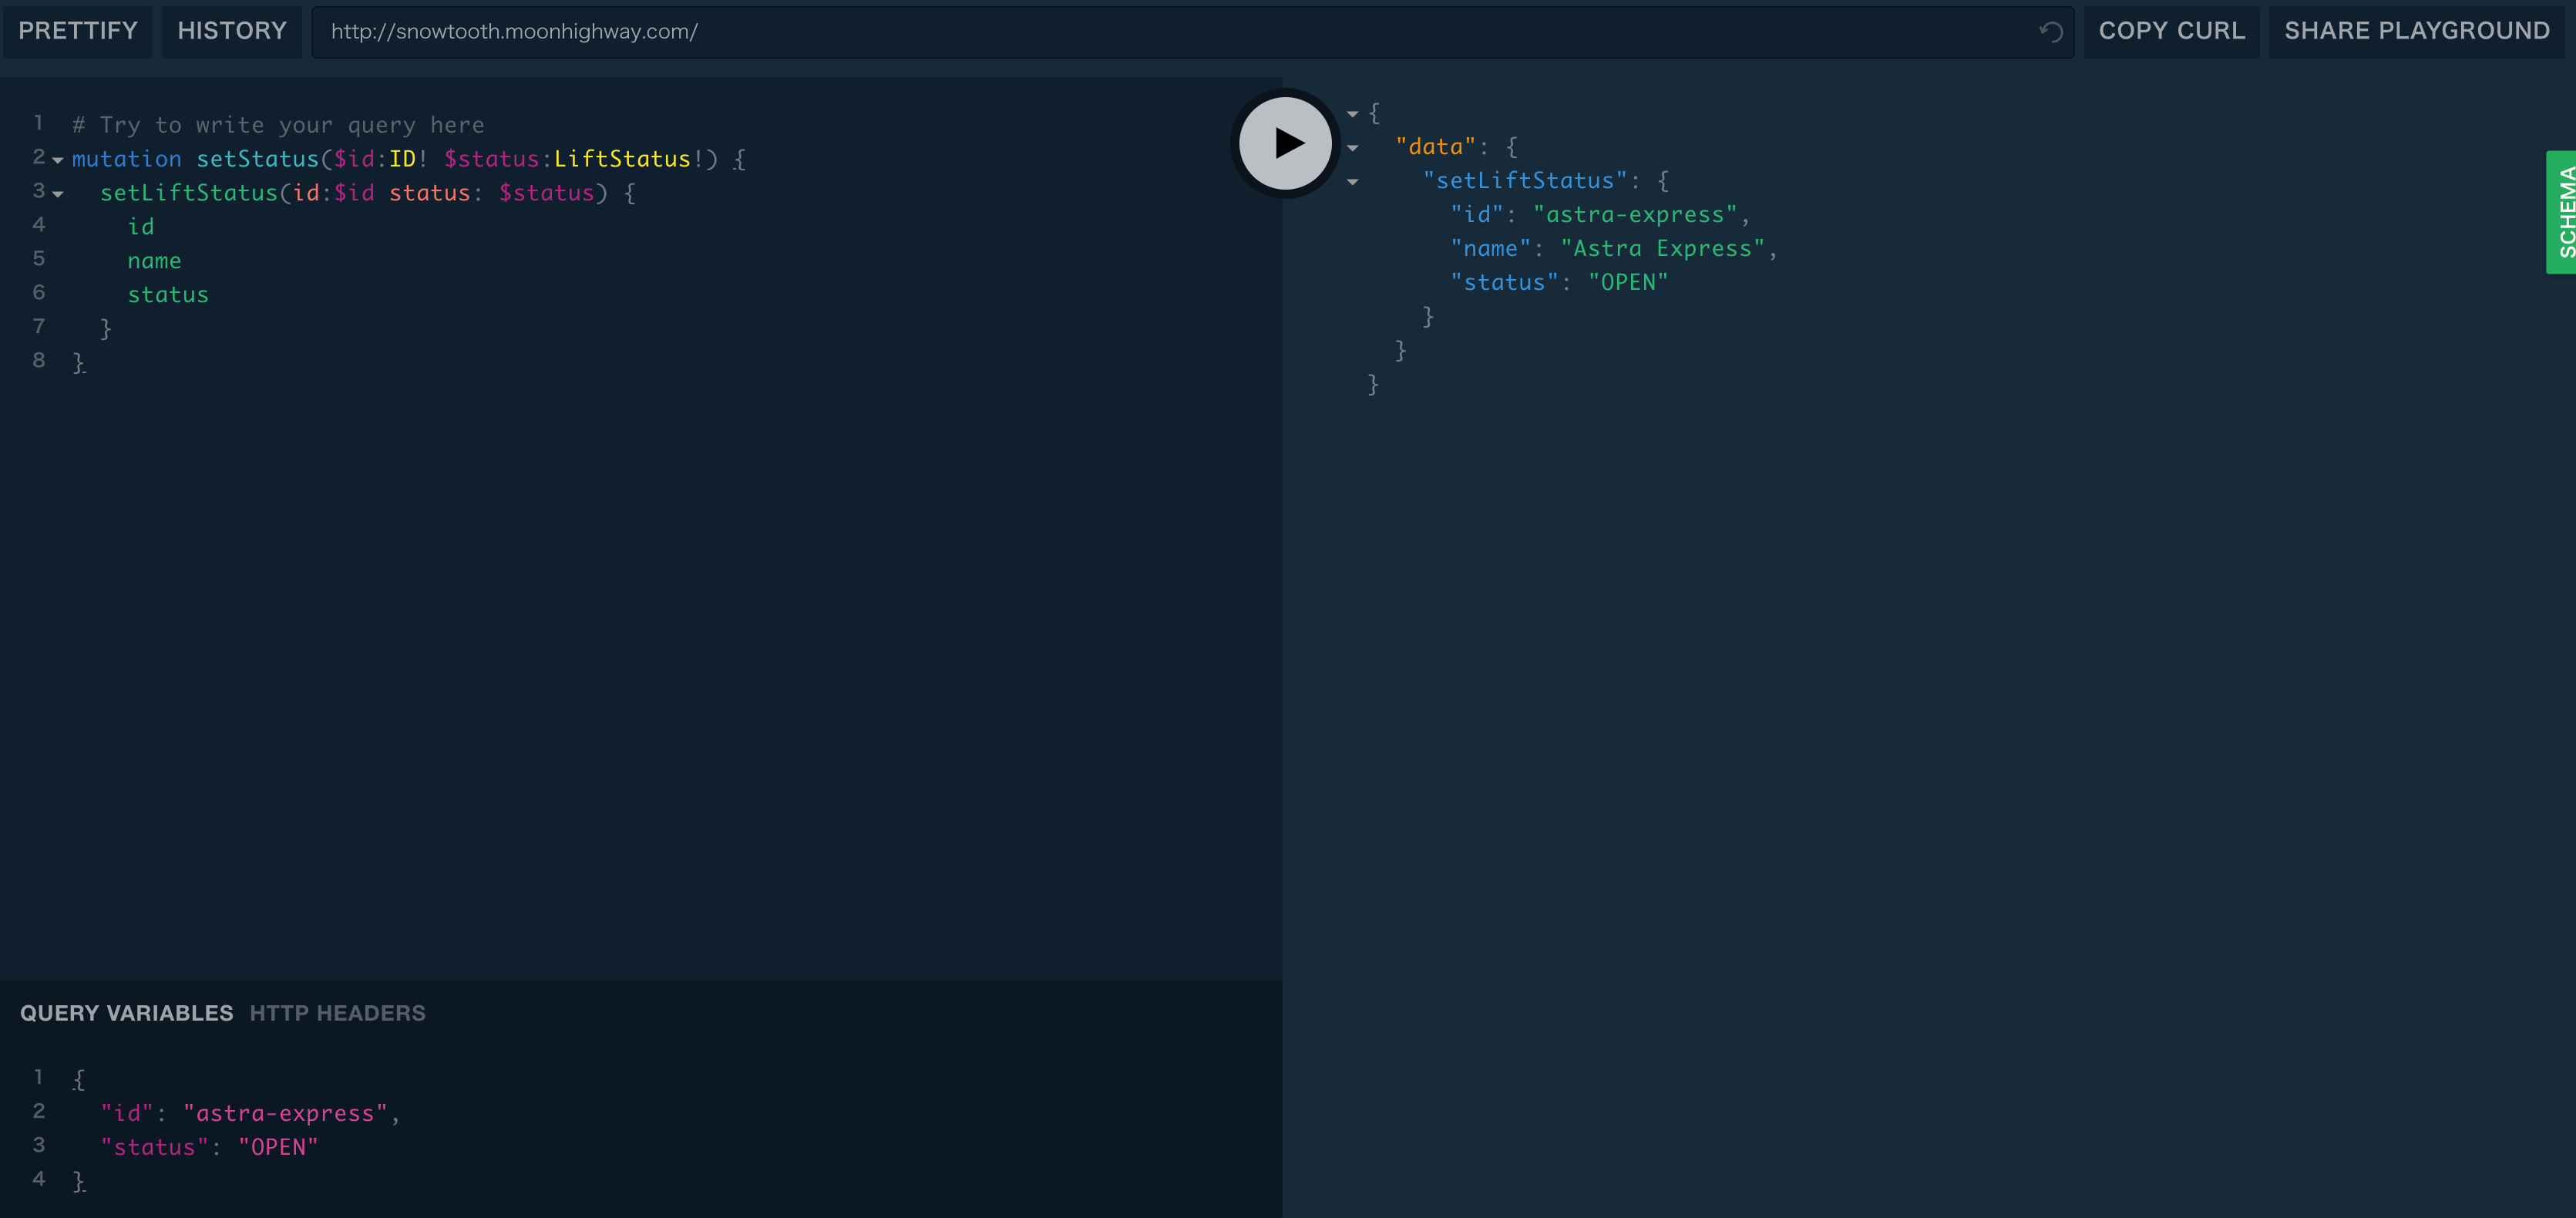Collapse the "setLiftStatus" response arrow
Screen dimensions: 2576x1218
click(1352, 182)
